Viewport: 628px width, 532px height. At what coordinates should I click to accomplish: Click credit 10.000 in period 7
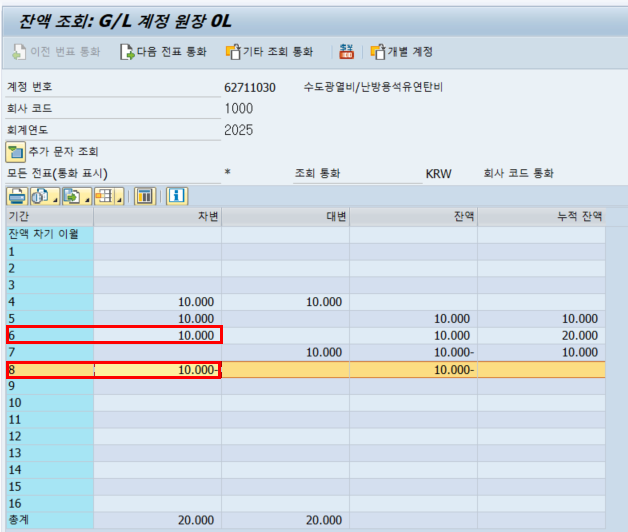(324, 352)
